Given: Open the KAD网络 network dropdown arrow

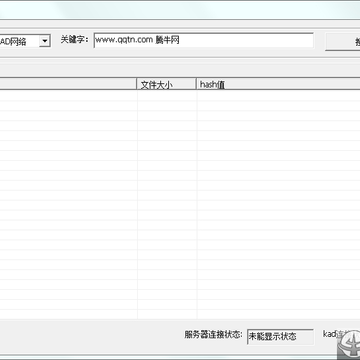Looking at the screenshot, I should 45,41.
